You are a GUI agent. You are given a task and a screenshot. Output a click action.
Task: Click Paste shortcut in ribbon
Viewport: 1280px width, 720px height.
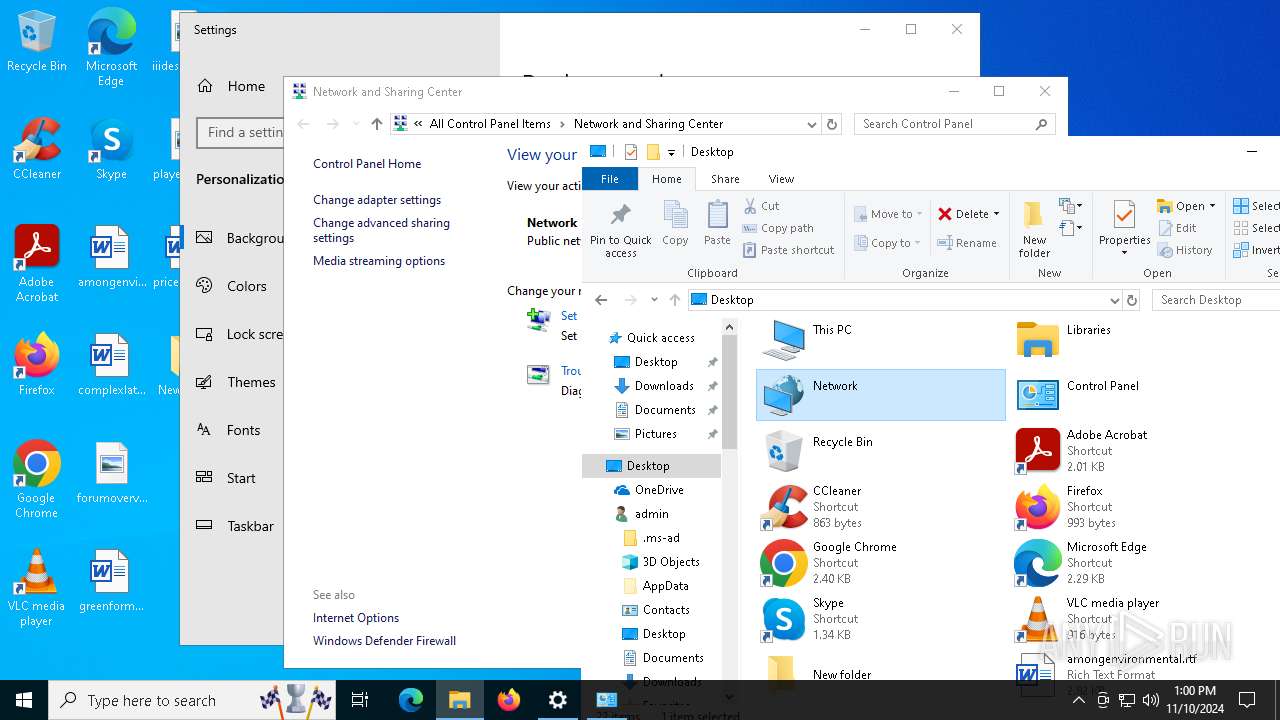[788, 250]
